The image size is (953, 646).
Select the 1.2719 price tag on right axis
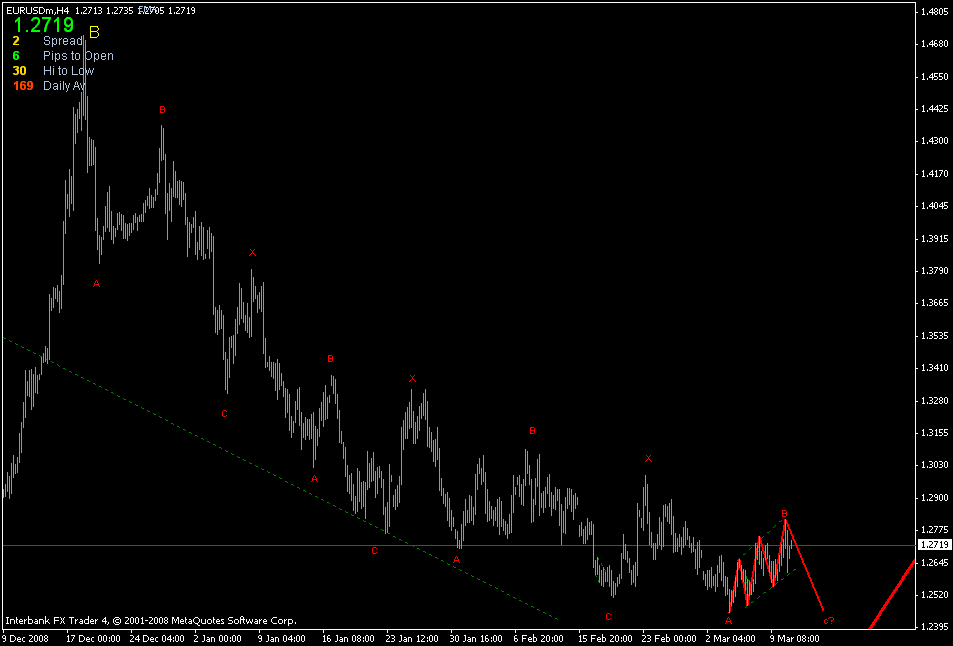point(934,544)
